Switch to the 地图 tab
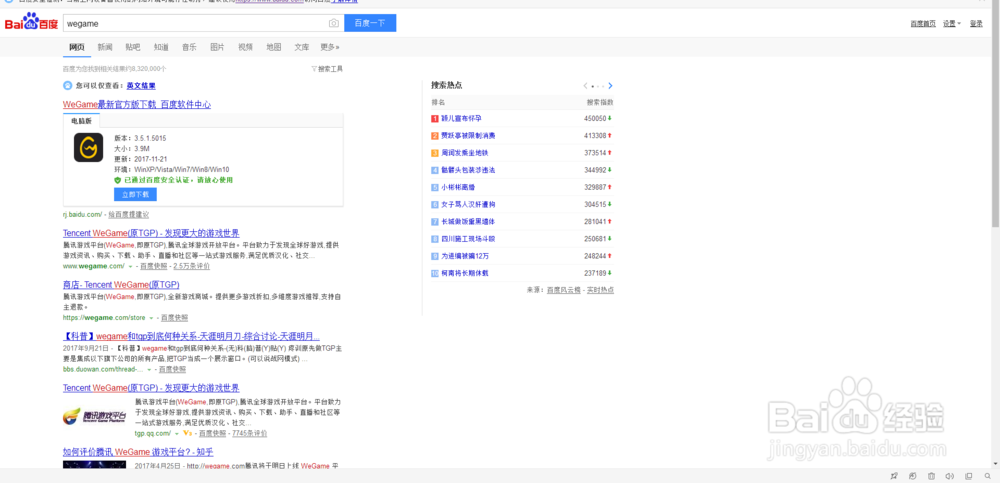Image resolution: width=1000 pixels, height=483 pixels. coord(274,47)
